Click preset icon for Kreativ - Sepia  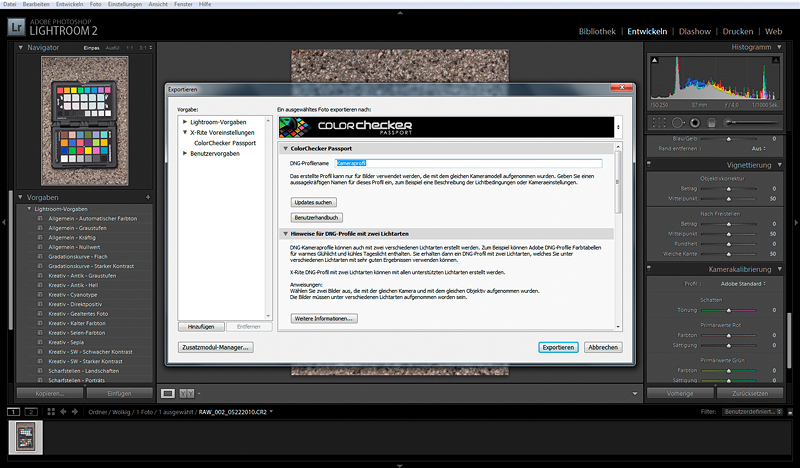(x=40, y=342)
